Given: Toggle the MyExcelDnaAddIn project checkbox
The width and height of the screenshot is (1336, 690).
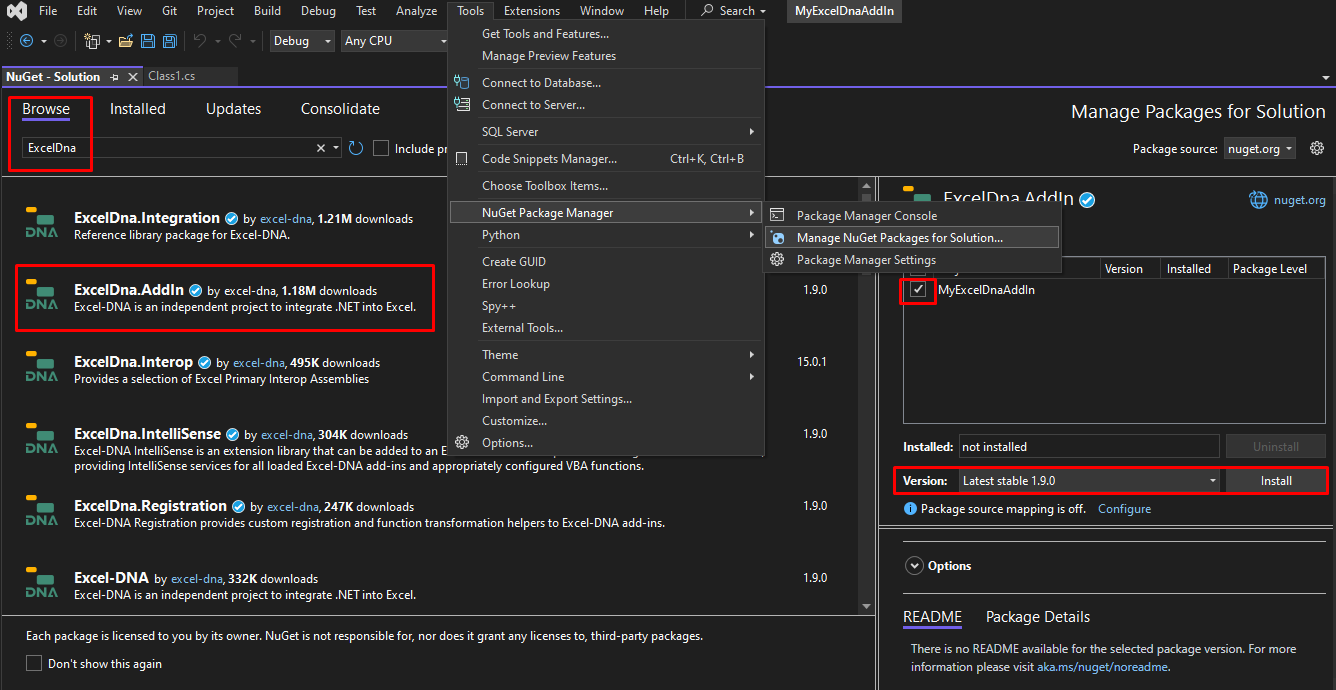Looking at the screenshot, I should (918, 290).
